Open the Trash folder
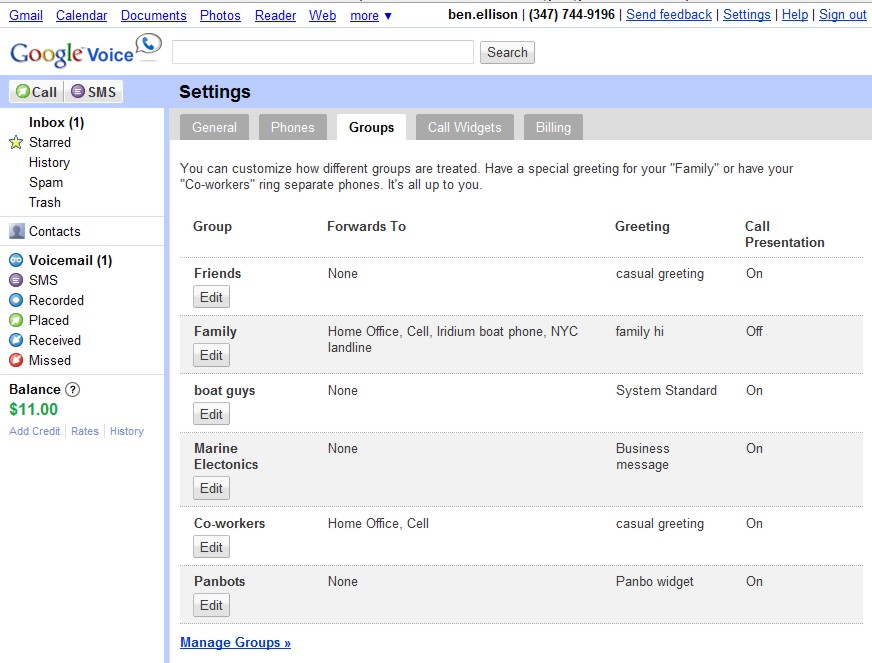Image resolution: width=872 pixels, height=663 pixels. tap(44, 202)
